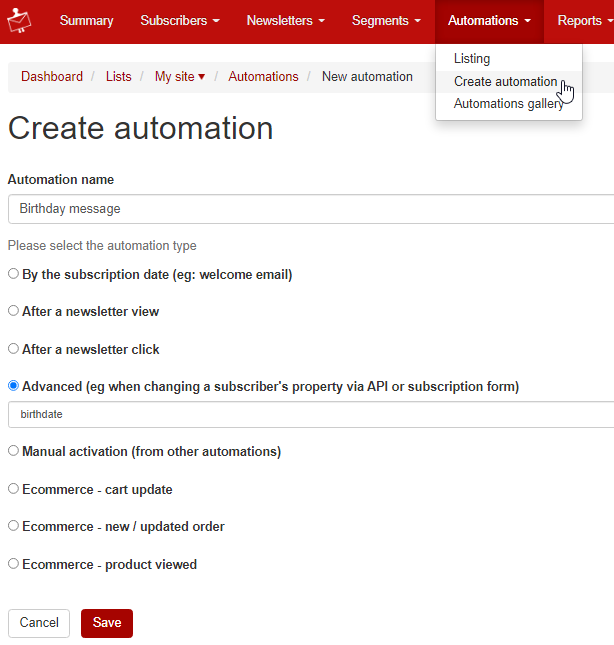The width and height of the screenshot is (614, 645).
Task: Save the new automation
Action: [x=107, y=623]
